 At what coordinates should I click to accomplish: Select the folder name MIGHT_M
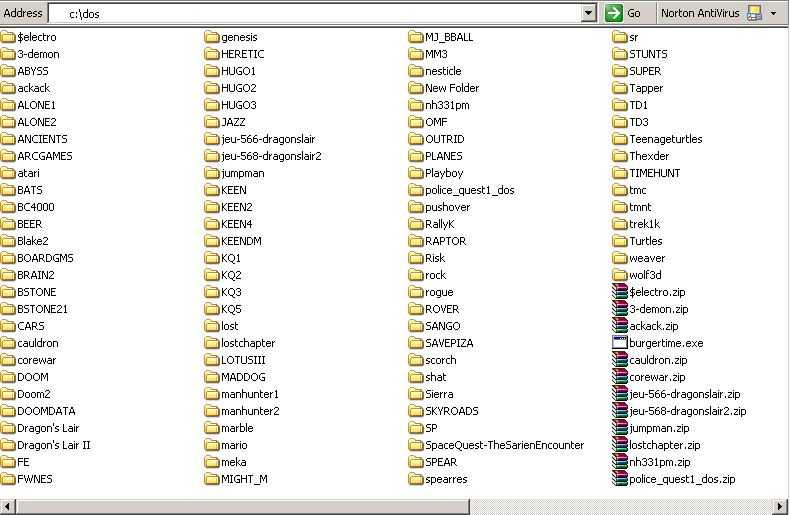coord(244,479)
